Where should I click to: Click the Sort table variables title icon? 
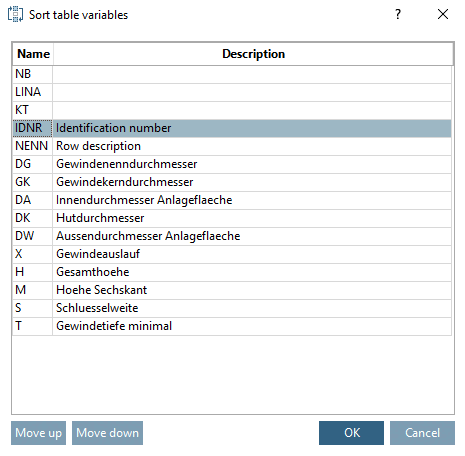pos(15,14)
